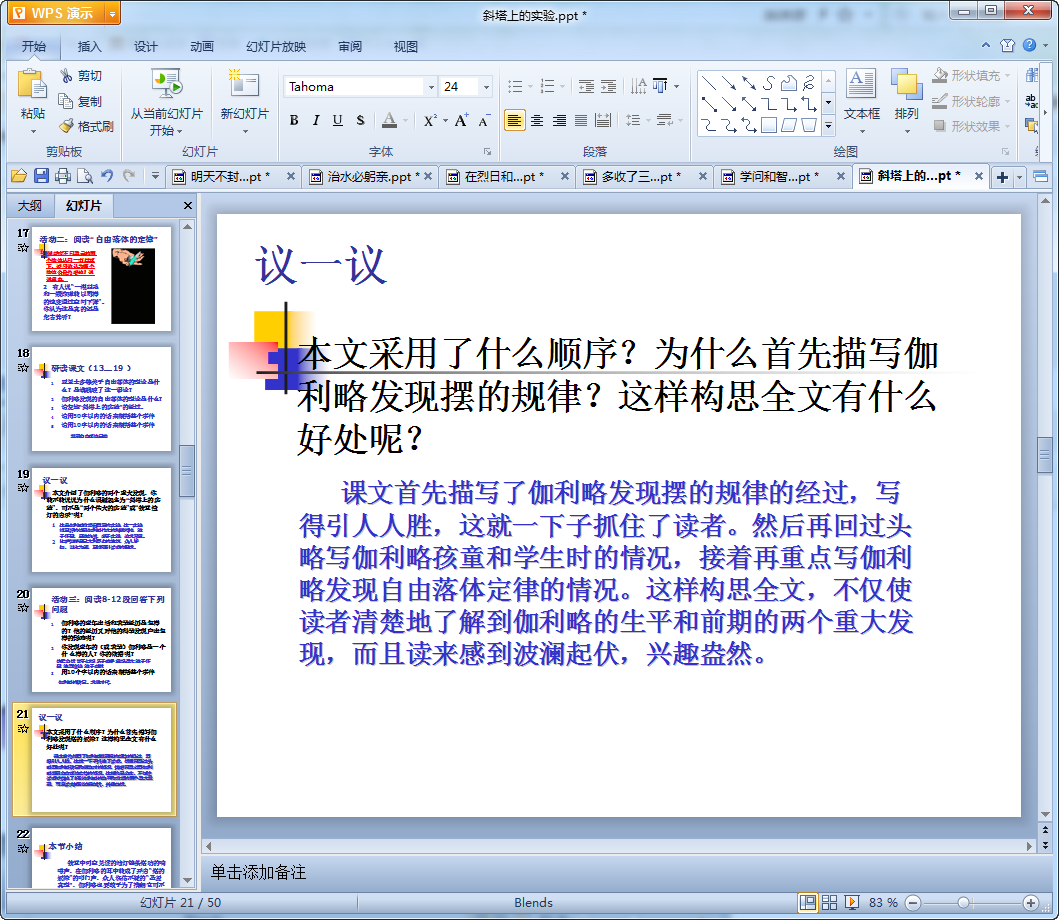The width and height of the screenshot is (1059, 920).
Task: Switch to the 大纲 (Outline) pane tab
Action: point(30,205)
